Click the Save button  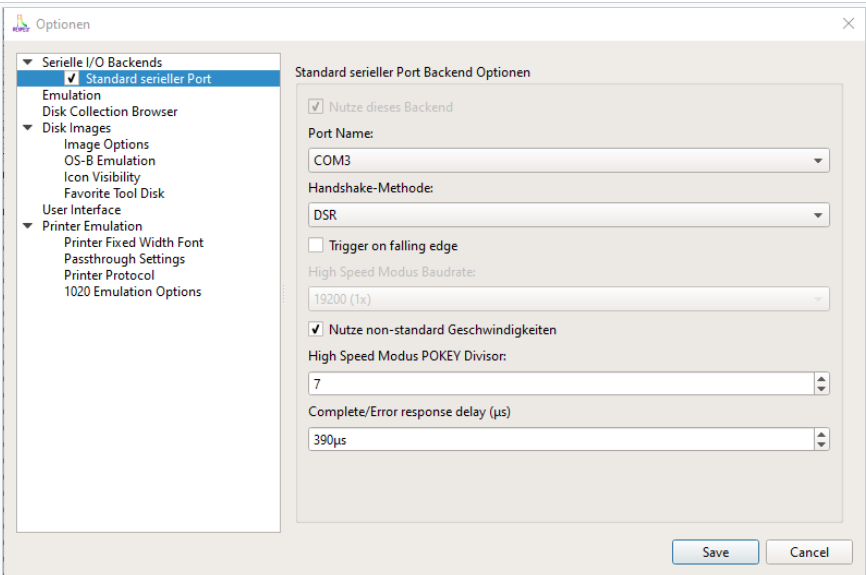tap(715, 552)
